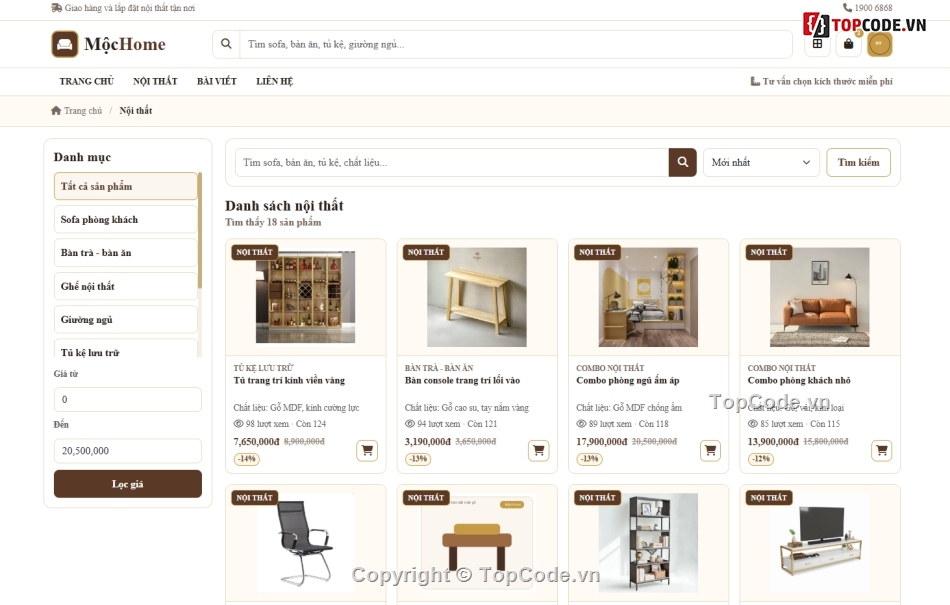
Task: Open the round user avatar menu
Action: click(x=880, y=44)
